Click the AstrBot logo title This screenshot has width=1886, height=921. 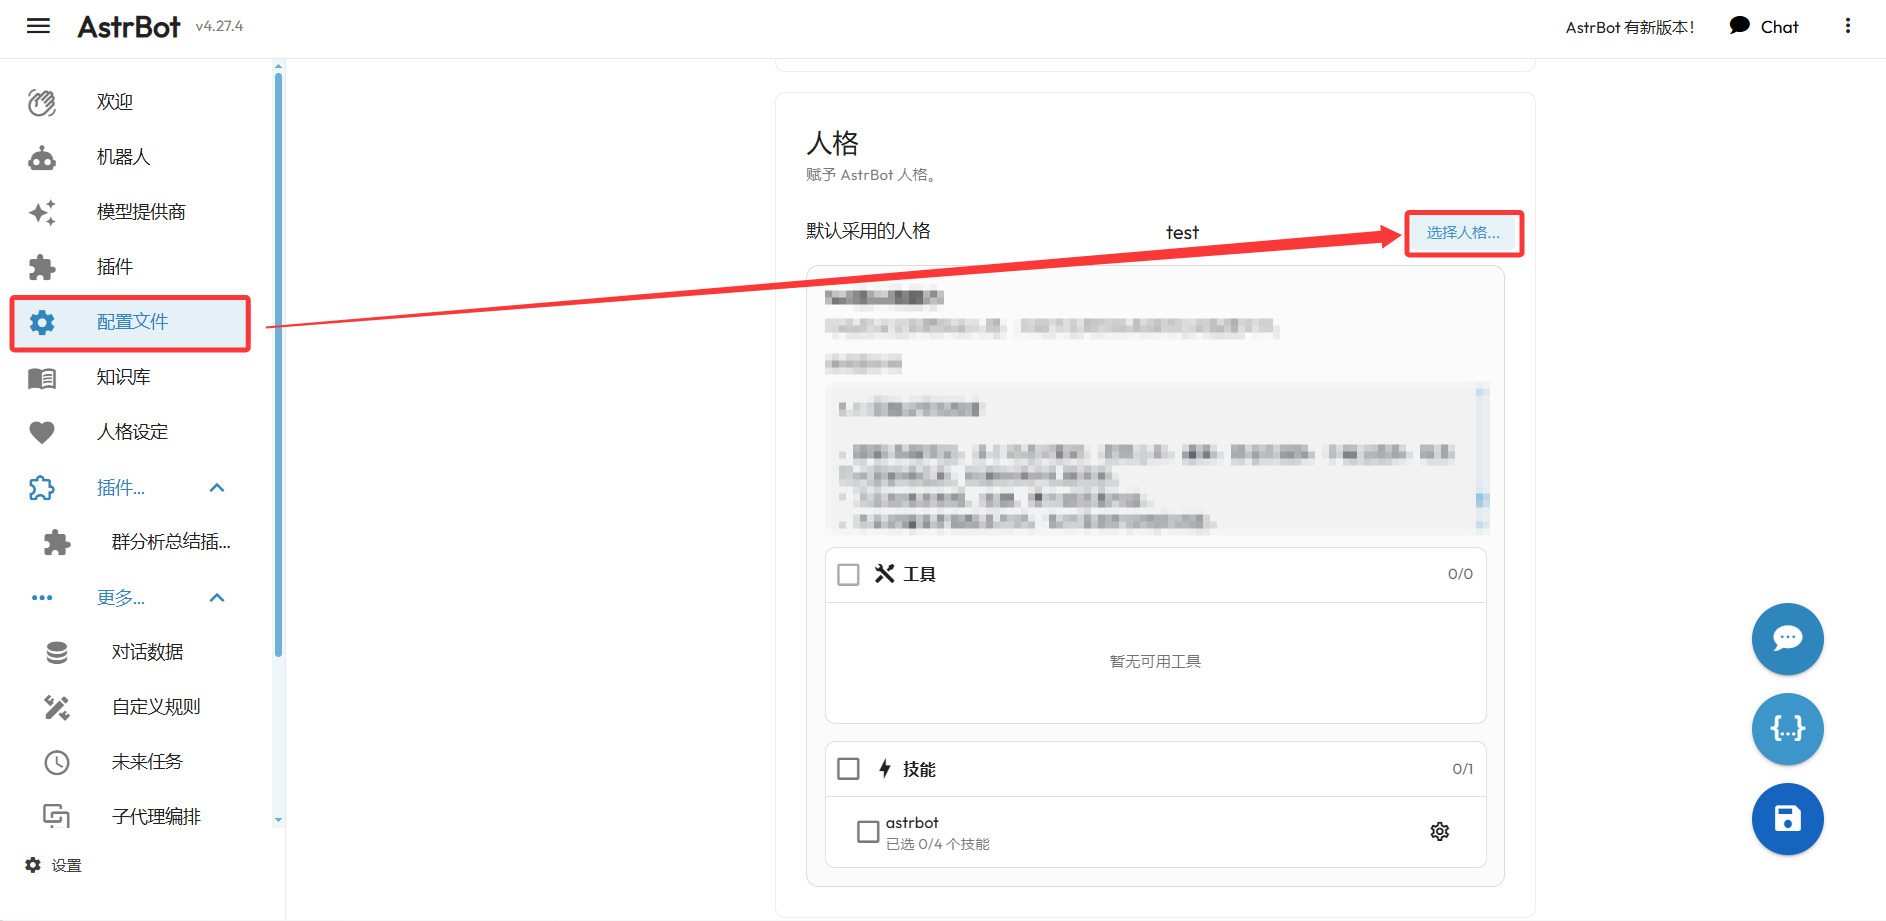pos(129,26)
